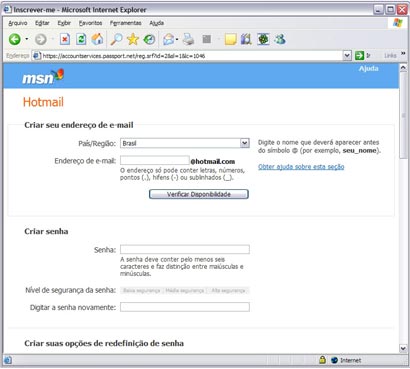Click the Windows flag logo icon
The width and height of the screenshot is (410, 369).
tap(398, 23)
